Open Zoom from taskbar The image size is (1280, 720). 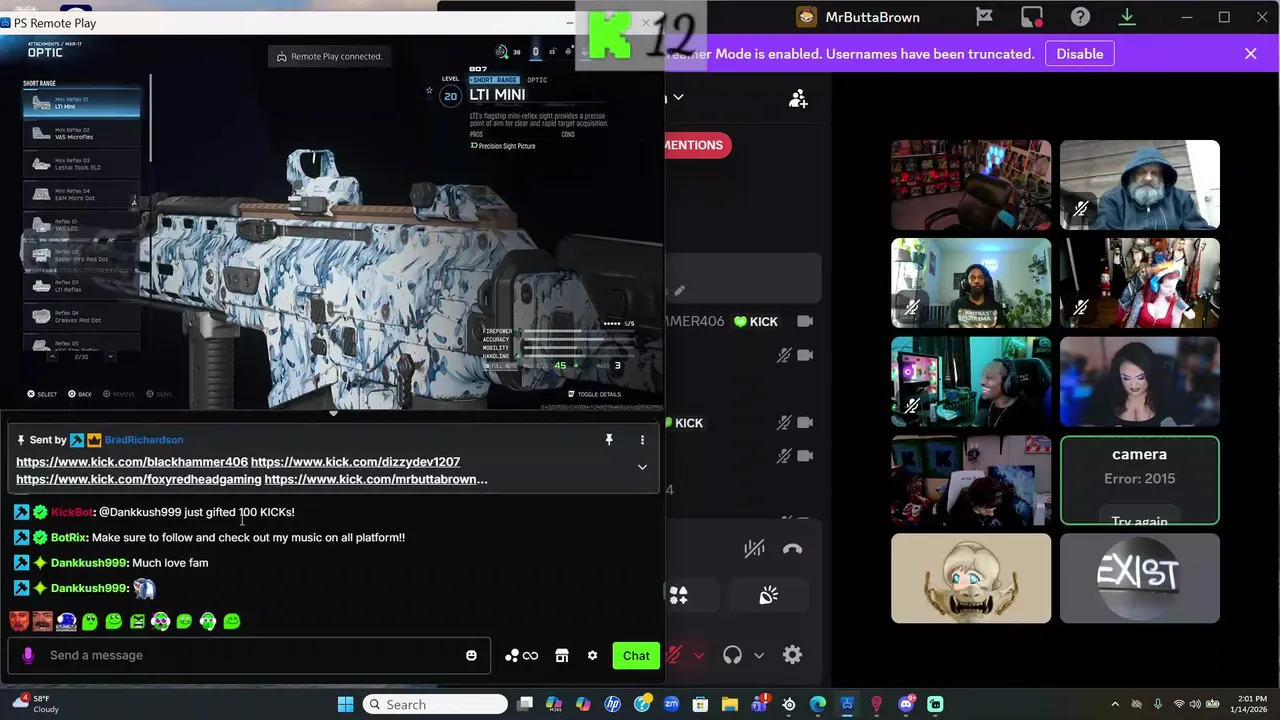(x=671, y=704)
